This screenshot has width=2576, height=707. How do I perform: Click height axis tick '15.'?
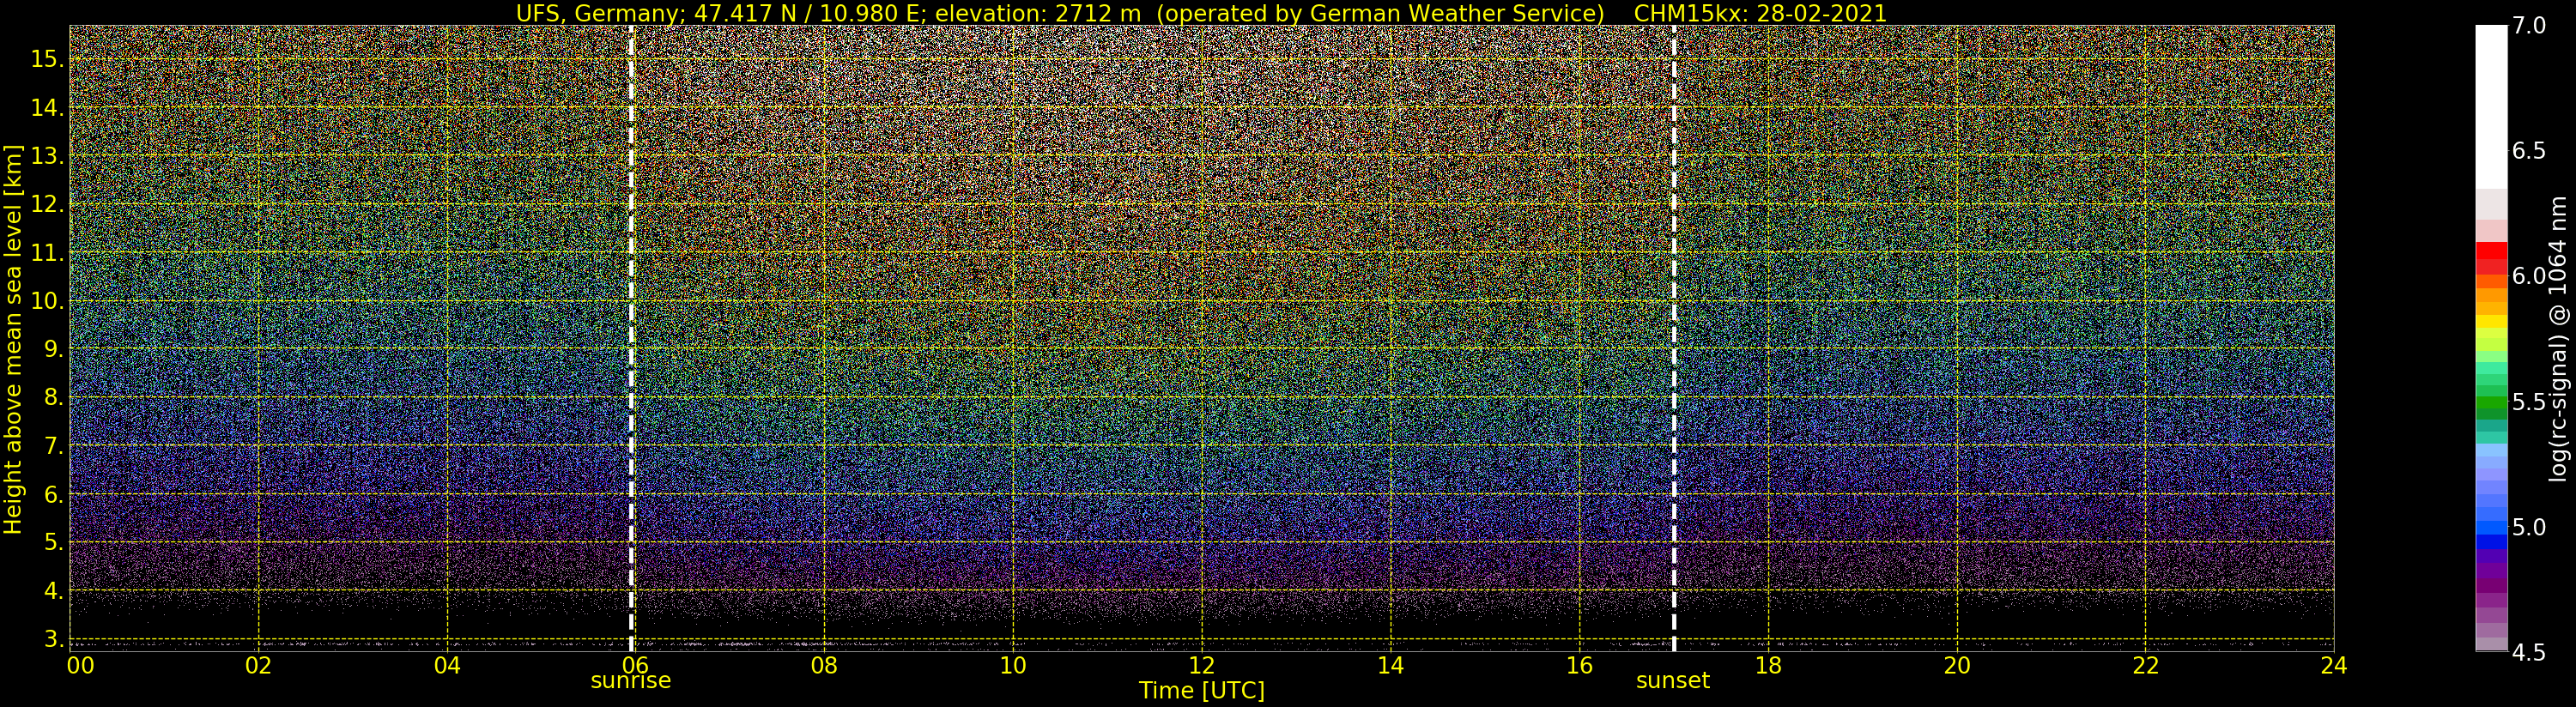point(47,59)
